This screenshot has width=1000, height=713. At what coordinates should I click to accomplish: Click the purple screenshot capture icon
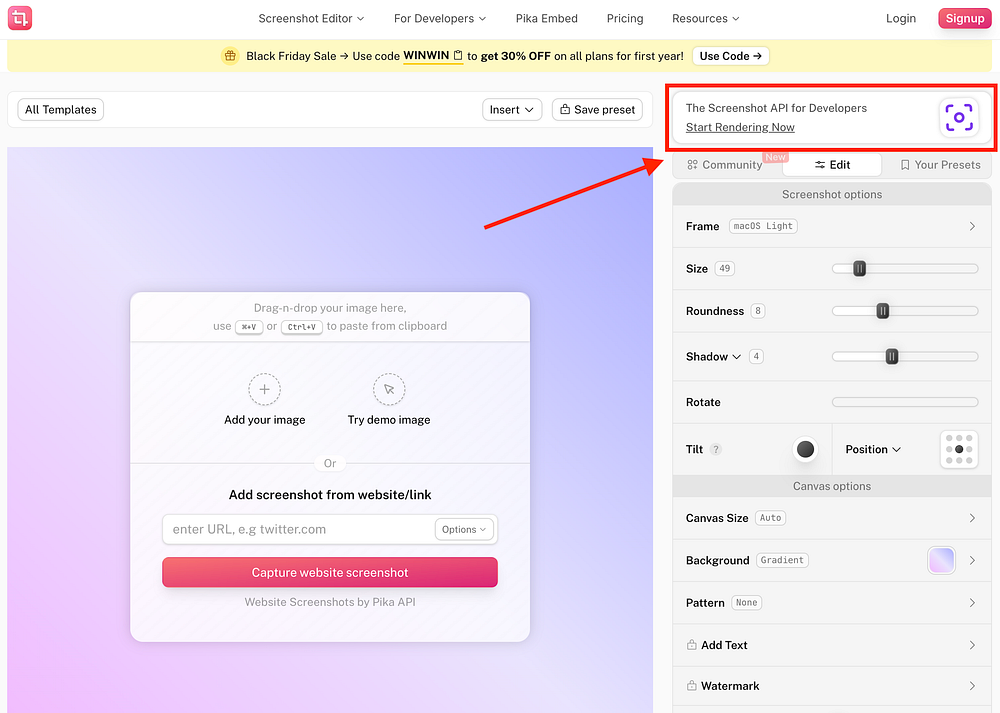959,117
